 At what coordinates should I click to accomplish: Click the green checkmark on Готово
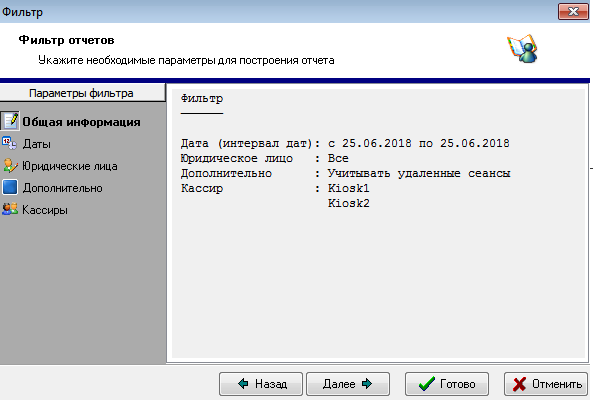click(x=427, y=384)
